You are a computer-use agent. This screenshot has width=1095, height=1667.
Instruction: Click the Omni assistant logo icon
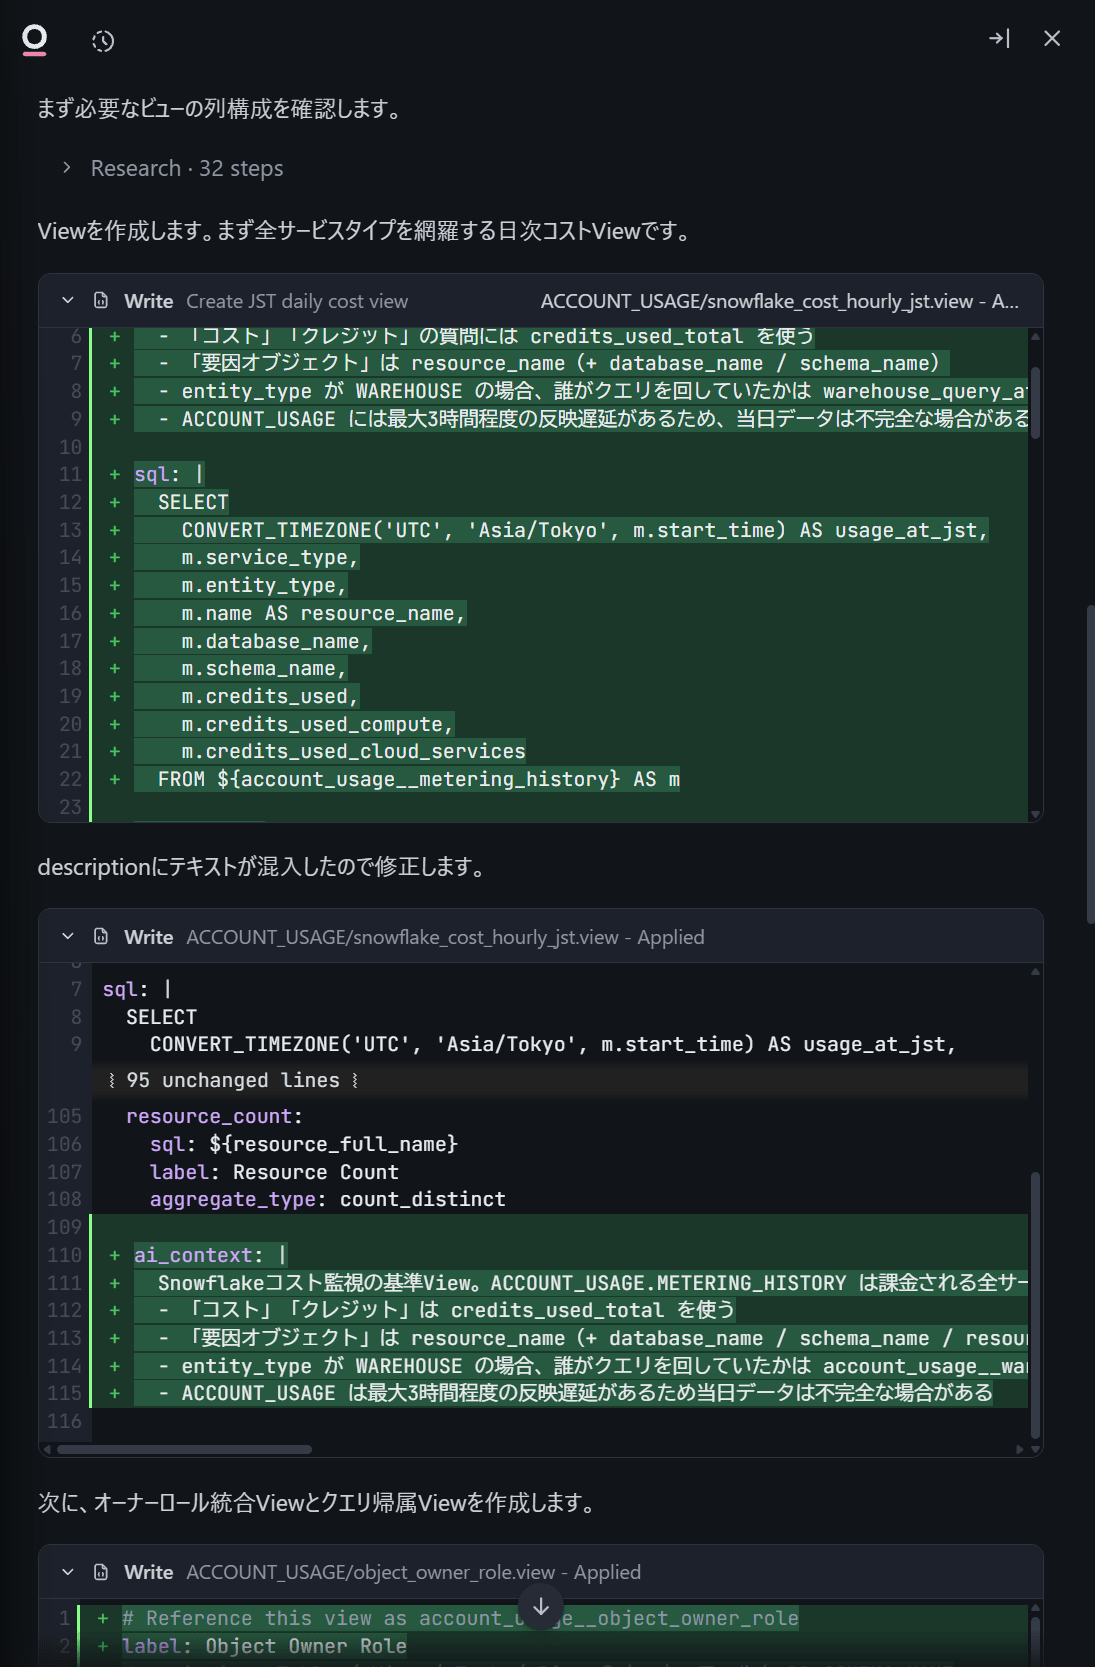pyautogui.click(x=35, y=40)
